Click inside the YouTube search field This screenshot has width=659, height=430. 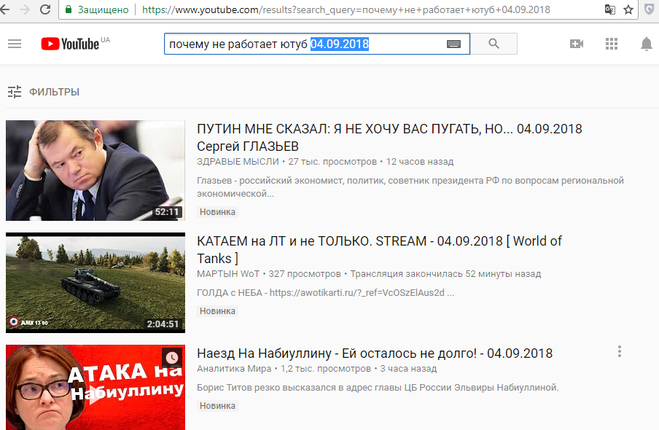tap(300, 45)
